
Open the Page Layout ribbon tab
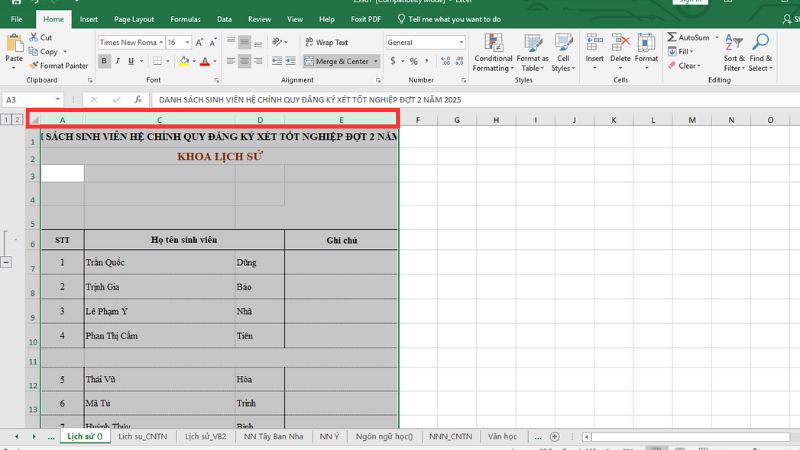pos(134,19)
